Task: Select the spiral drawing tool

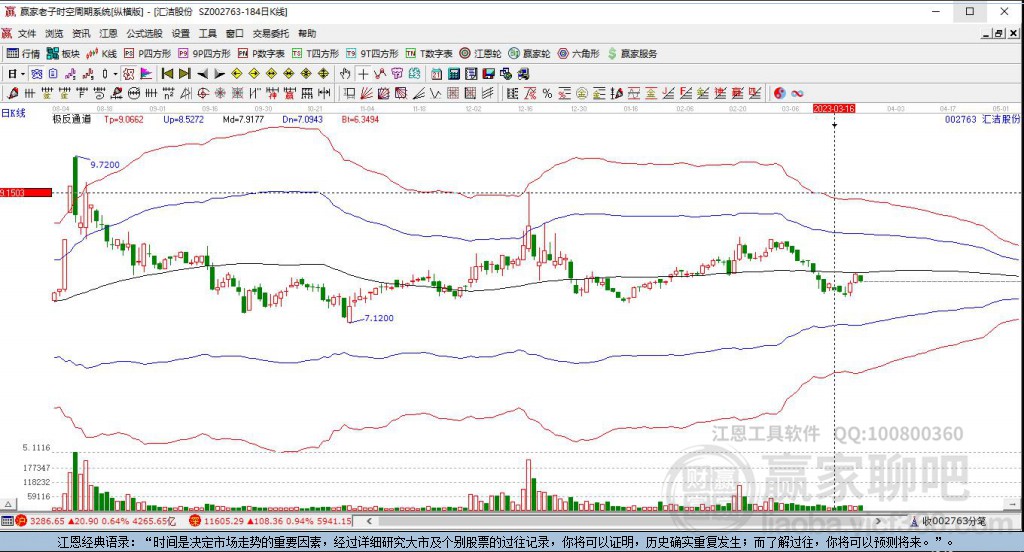Action: coord(203,93)
